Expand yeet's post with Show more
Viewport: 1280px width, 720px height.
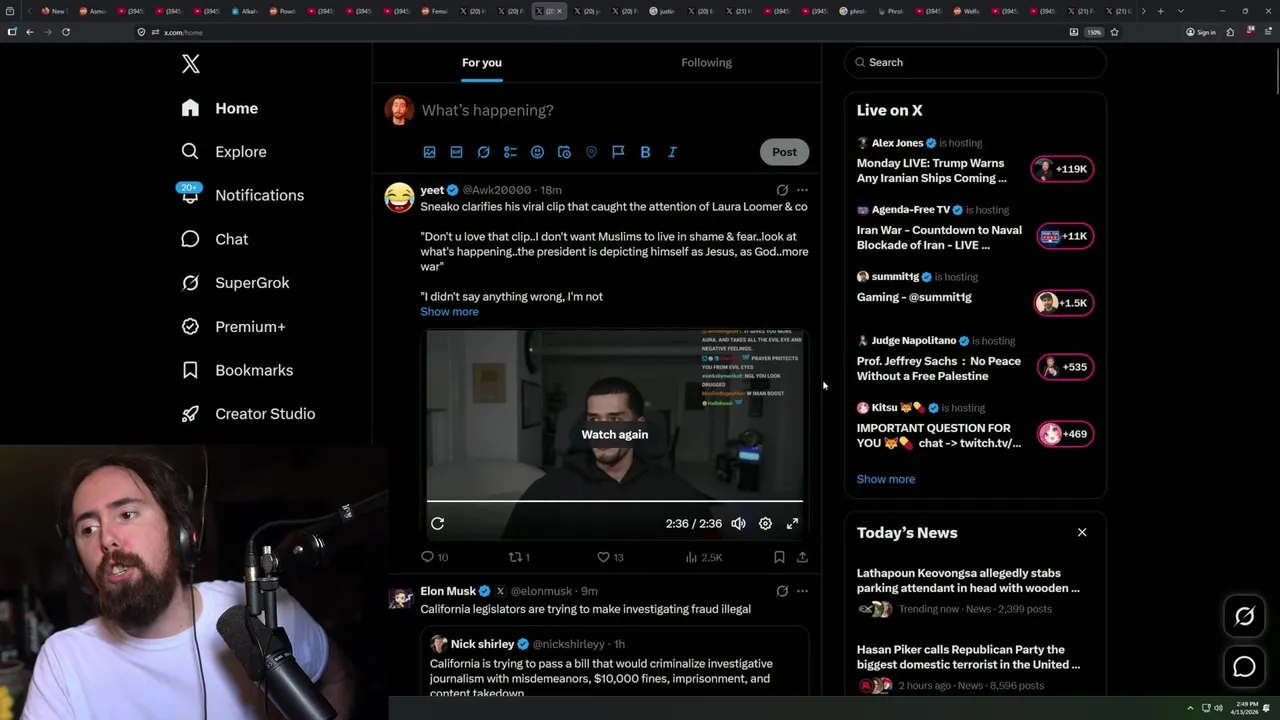449,311
